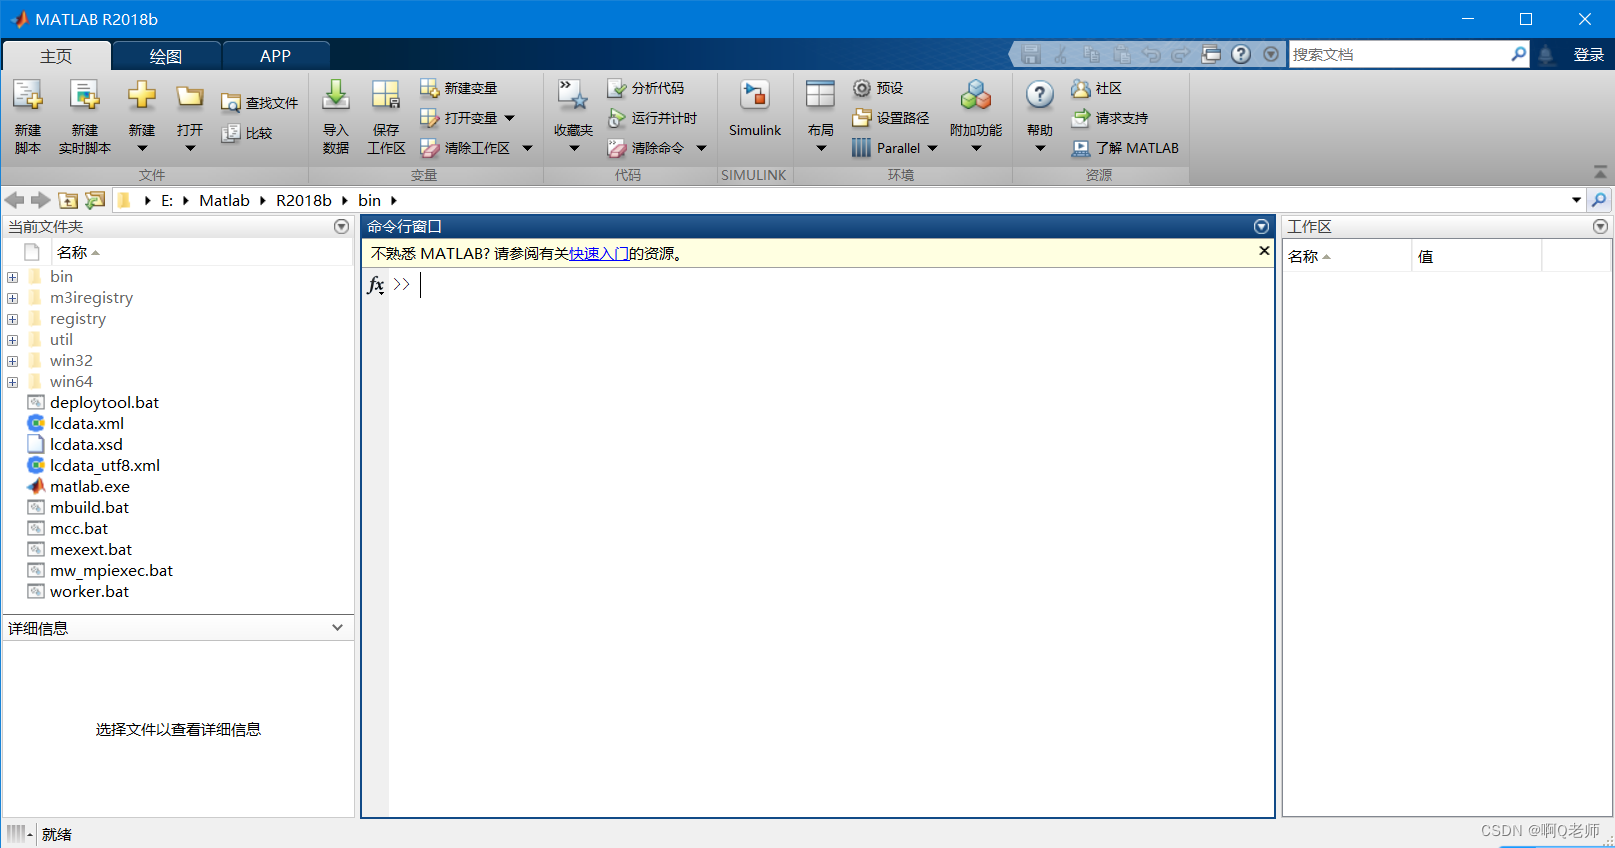Open the Clear Commands (清除命令) dropdown arrow
Viewport: 1615px width, 848px height.
(701, 148)
